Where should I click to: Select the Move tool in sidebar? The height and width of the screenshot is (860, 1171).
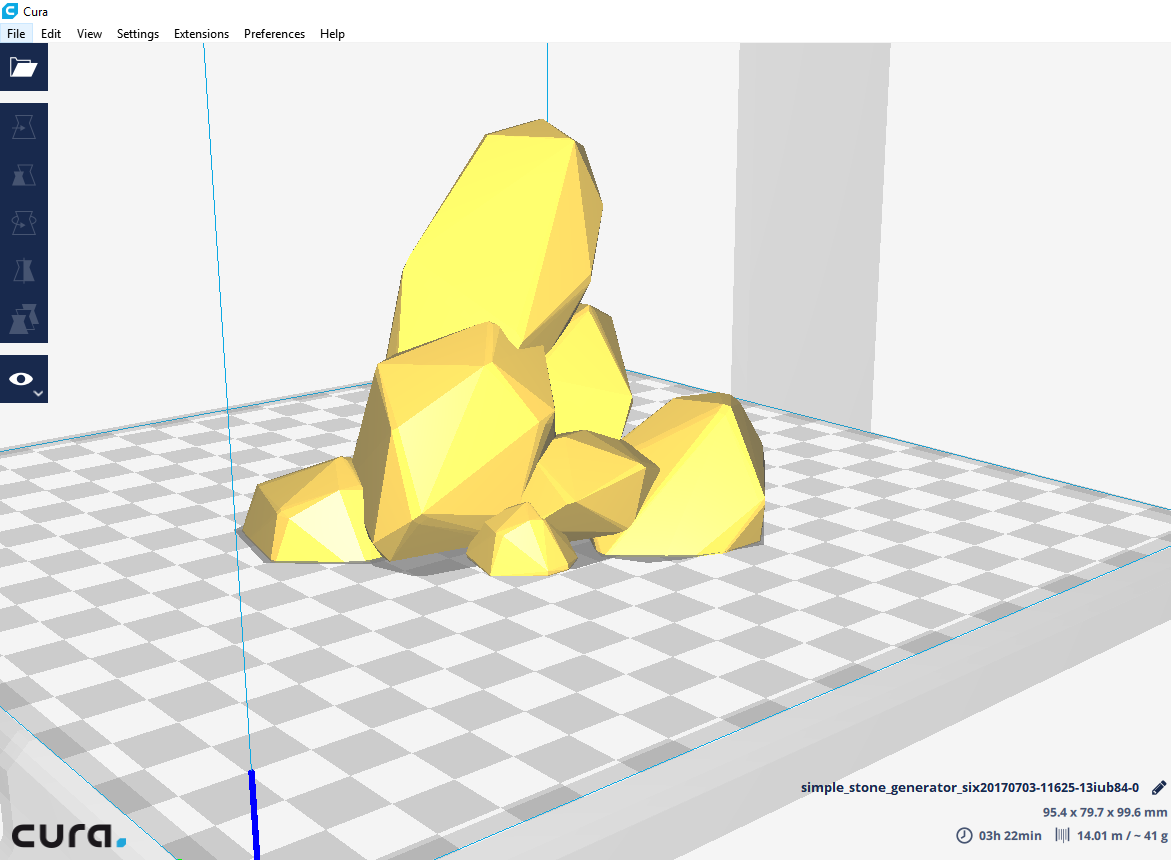tap(24, 127)
